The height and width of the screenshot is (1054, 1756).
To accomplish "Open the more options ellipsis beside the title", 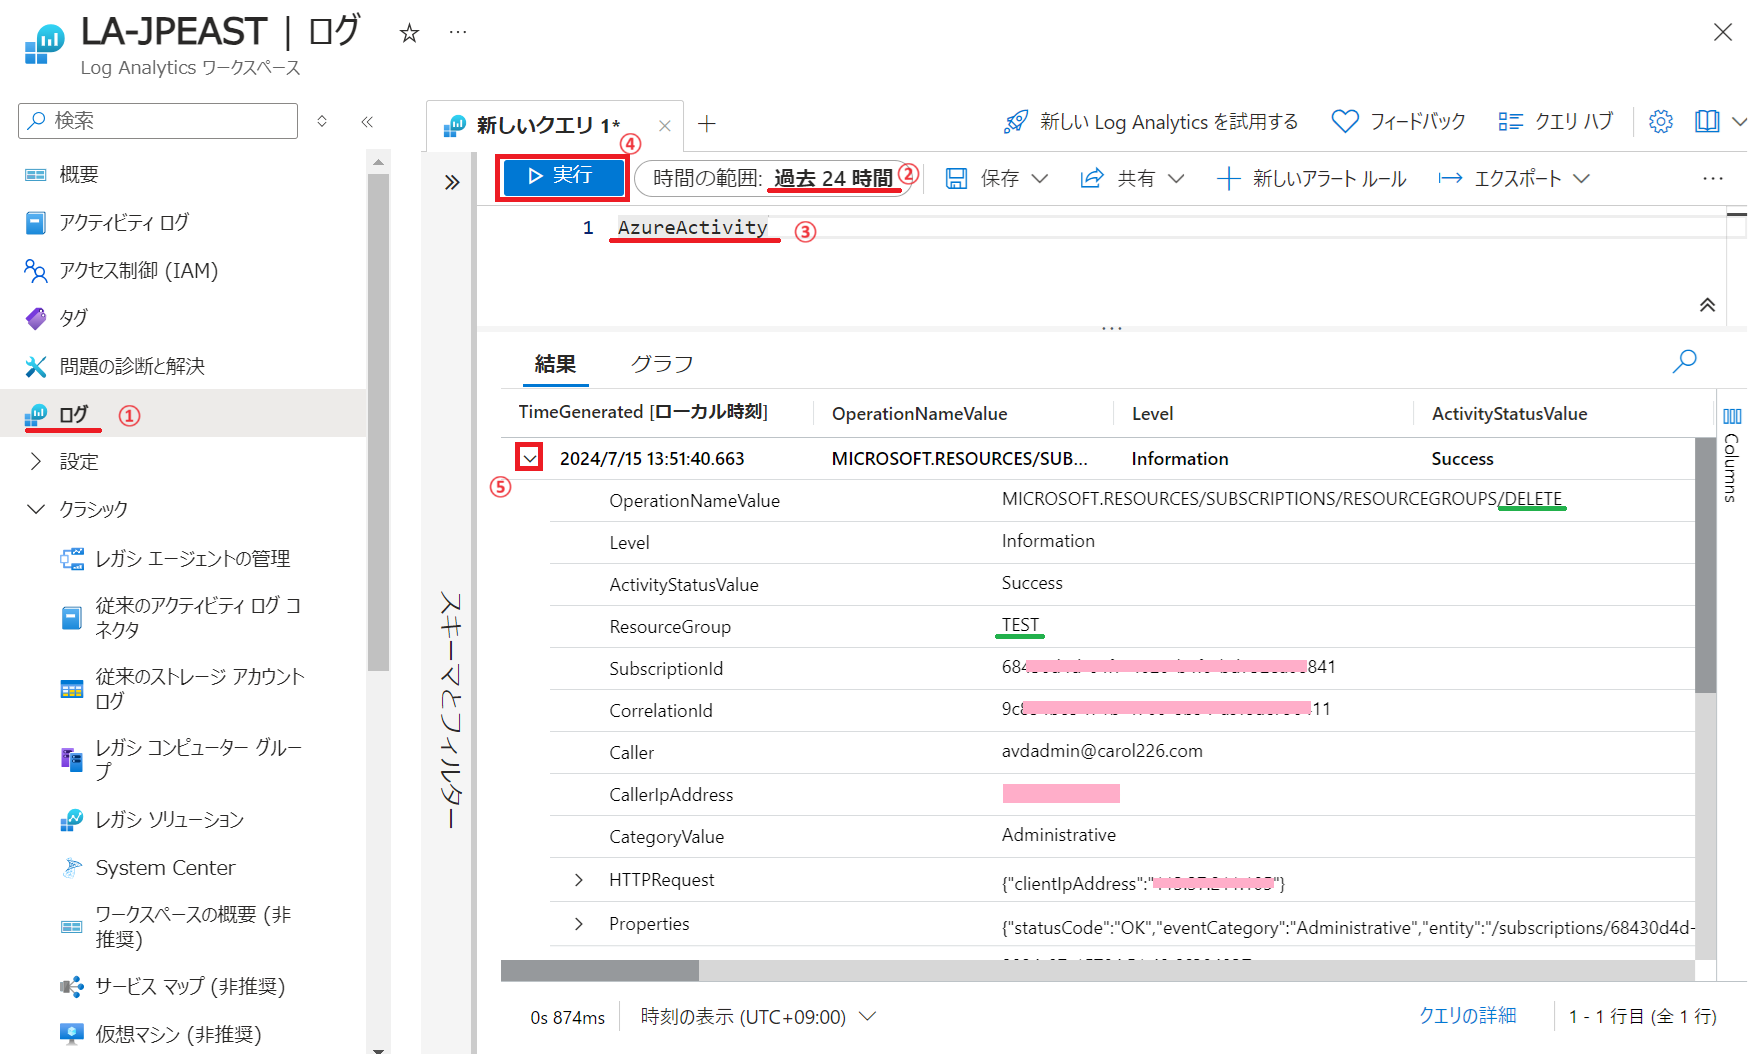I will 458,32.
